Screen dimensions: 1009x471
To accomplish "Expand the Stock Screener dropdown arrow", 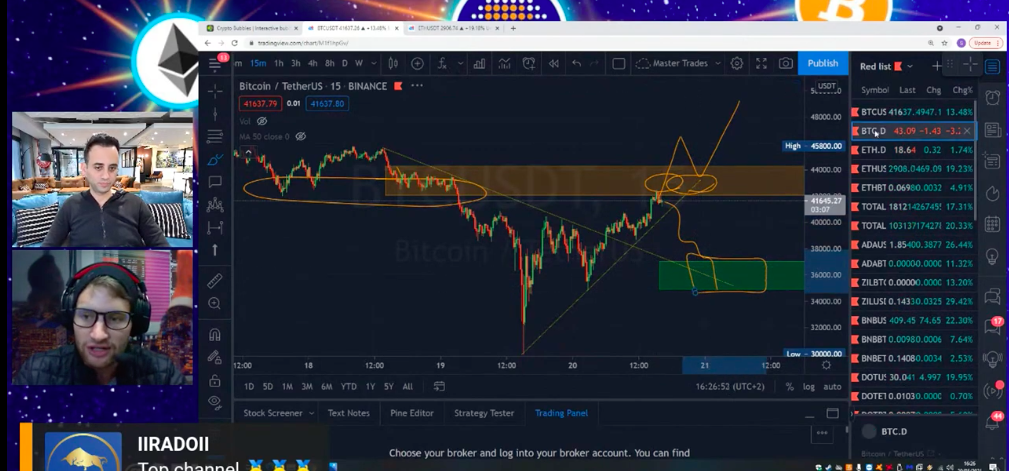I will (311, 413).
